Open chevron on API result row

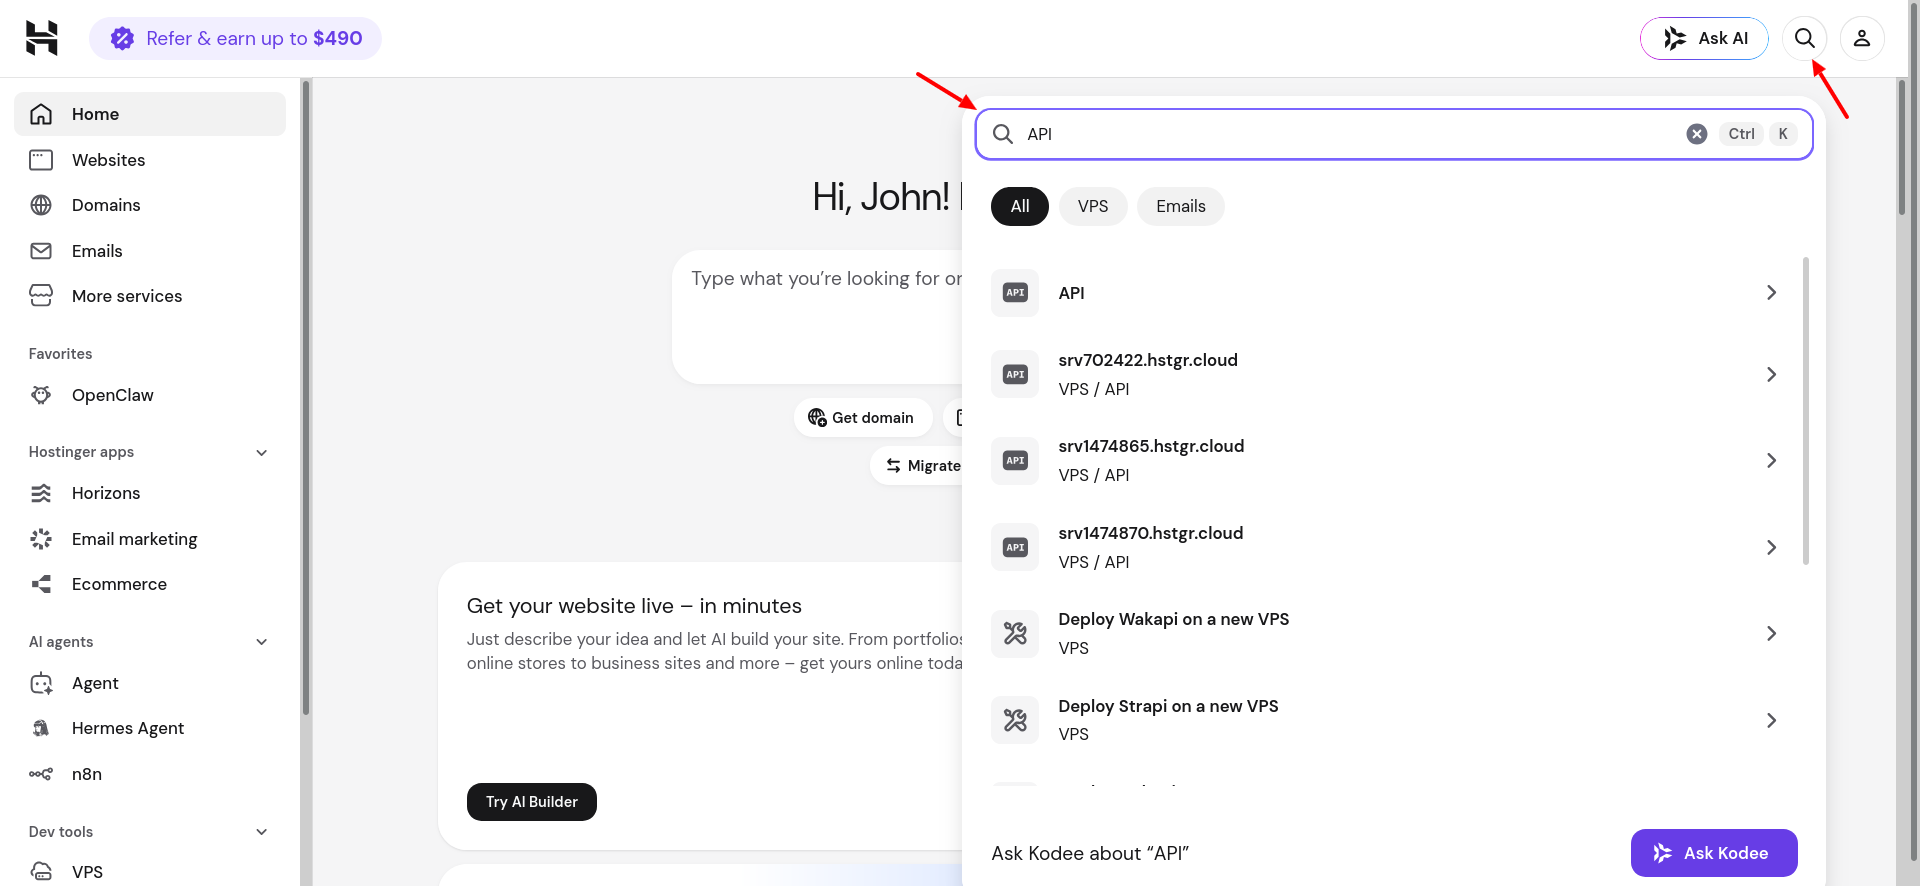[x=1771, y=293]
